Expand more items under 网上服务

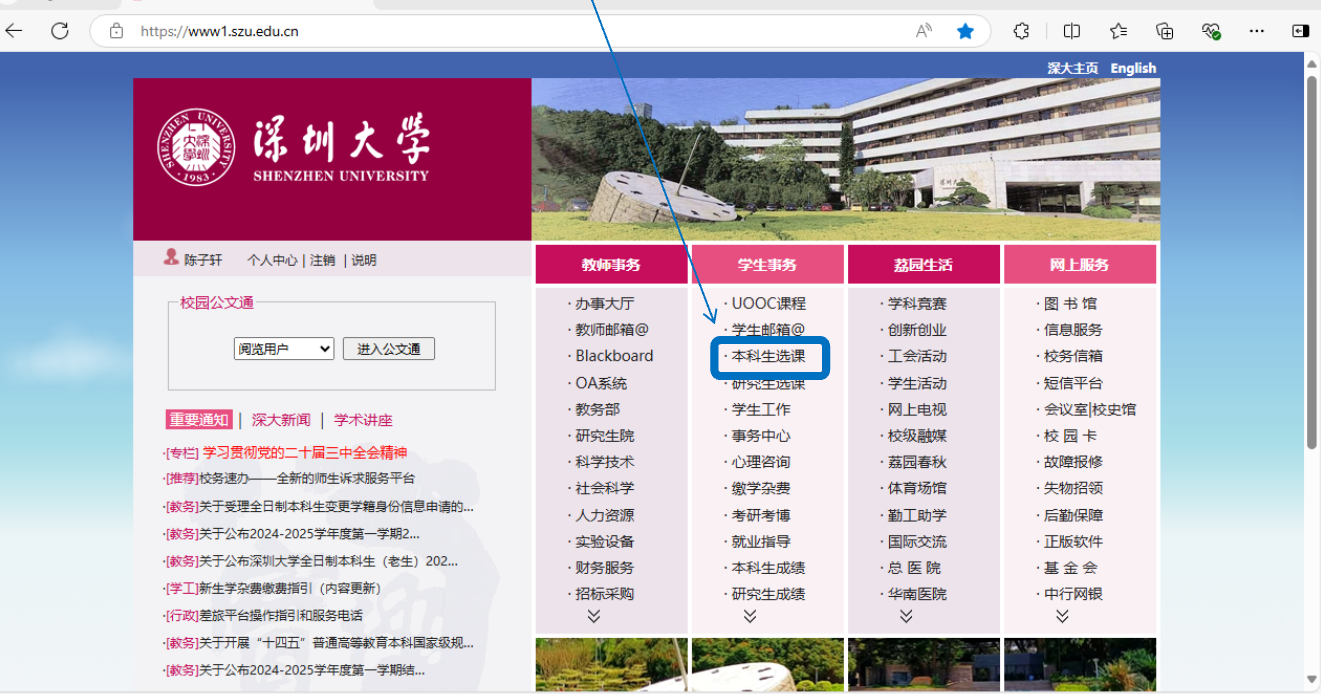1062,617
